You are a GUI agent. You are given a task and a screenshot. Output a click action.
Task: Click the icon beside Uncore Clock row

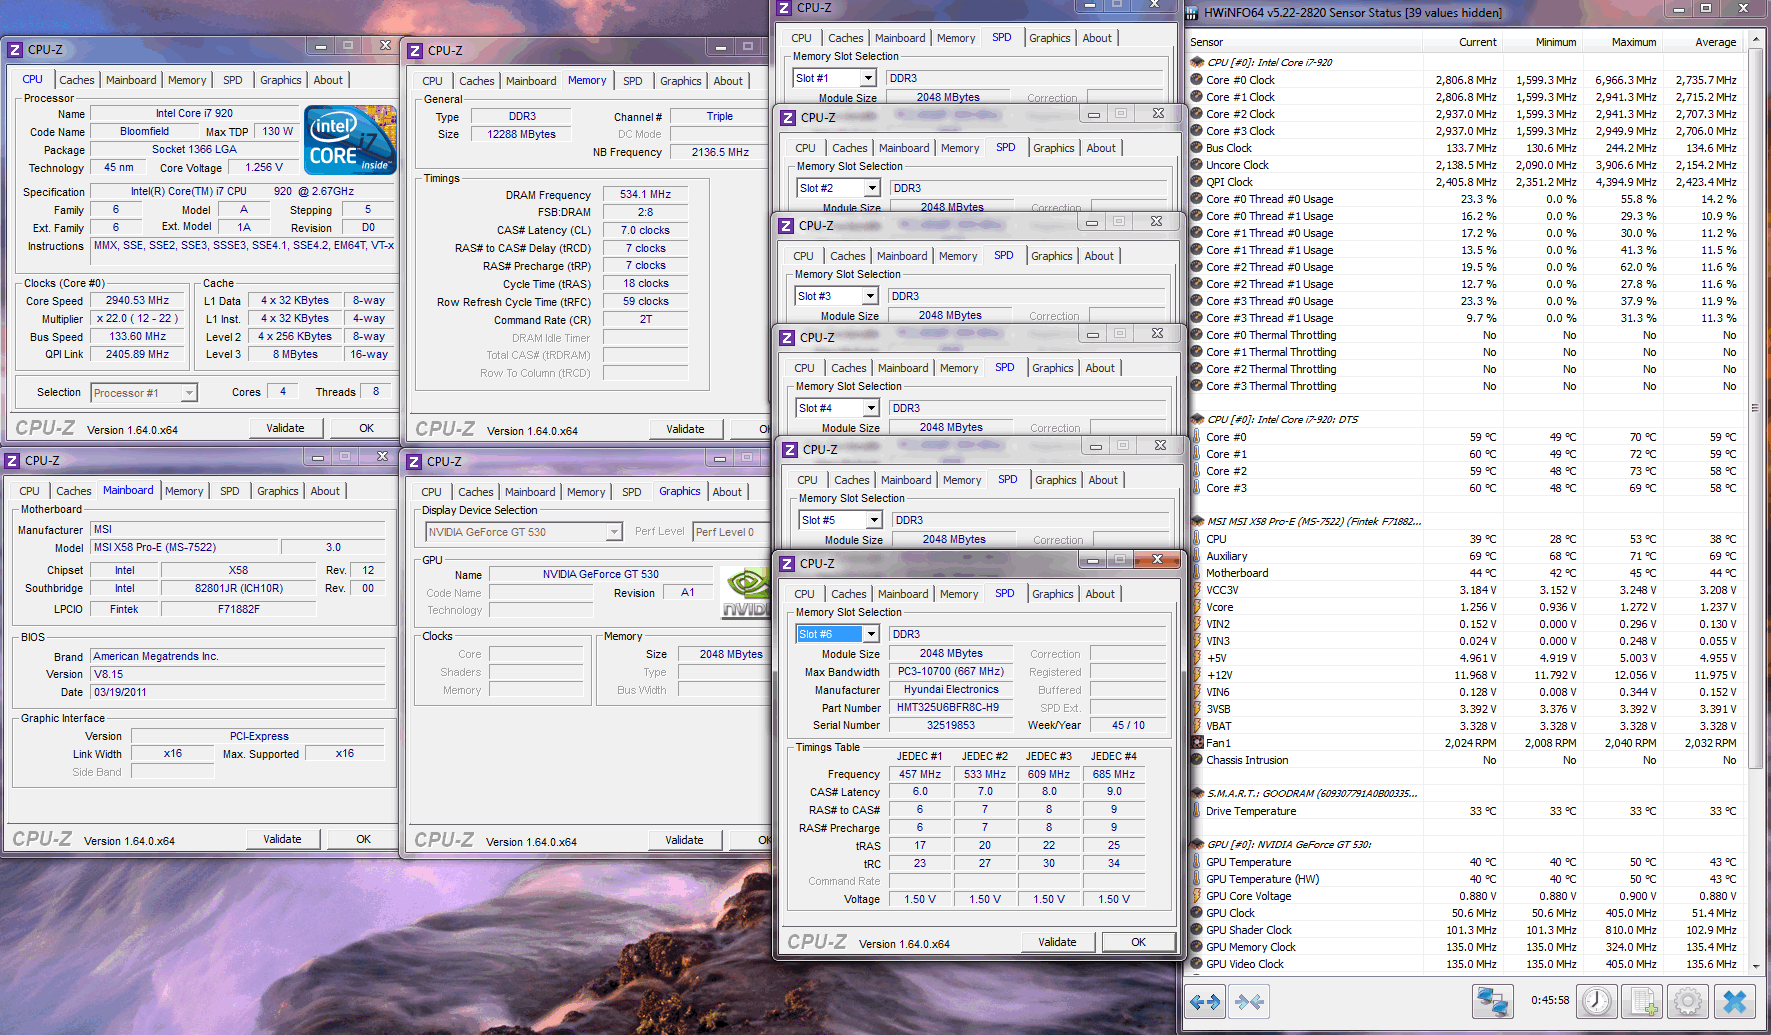point(1196,165)
